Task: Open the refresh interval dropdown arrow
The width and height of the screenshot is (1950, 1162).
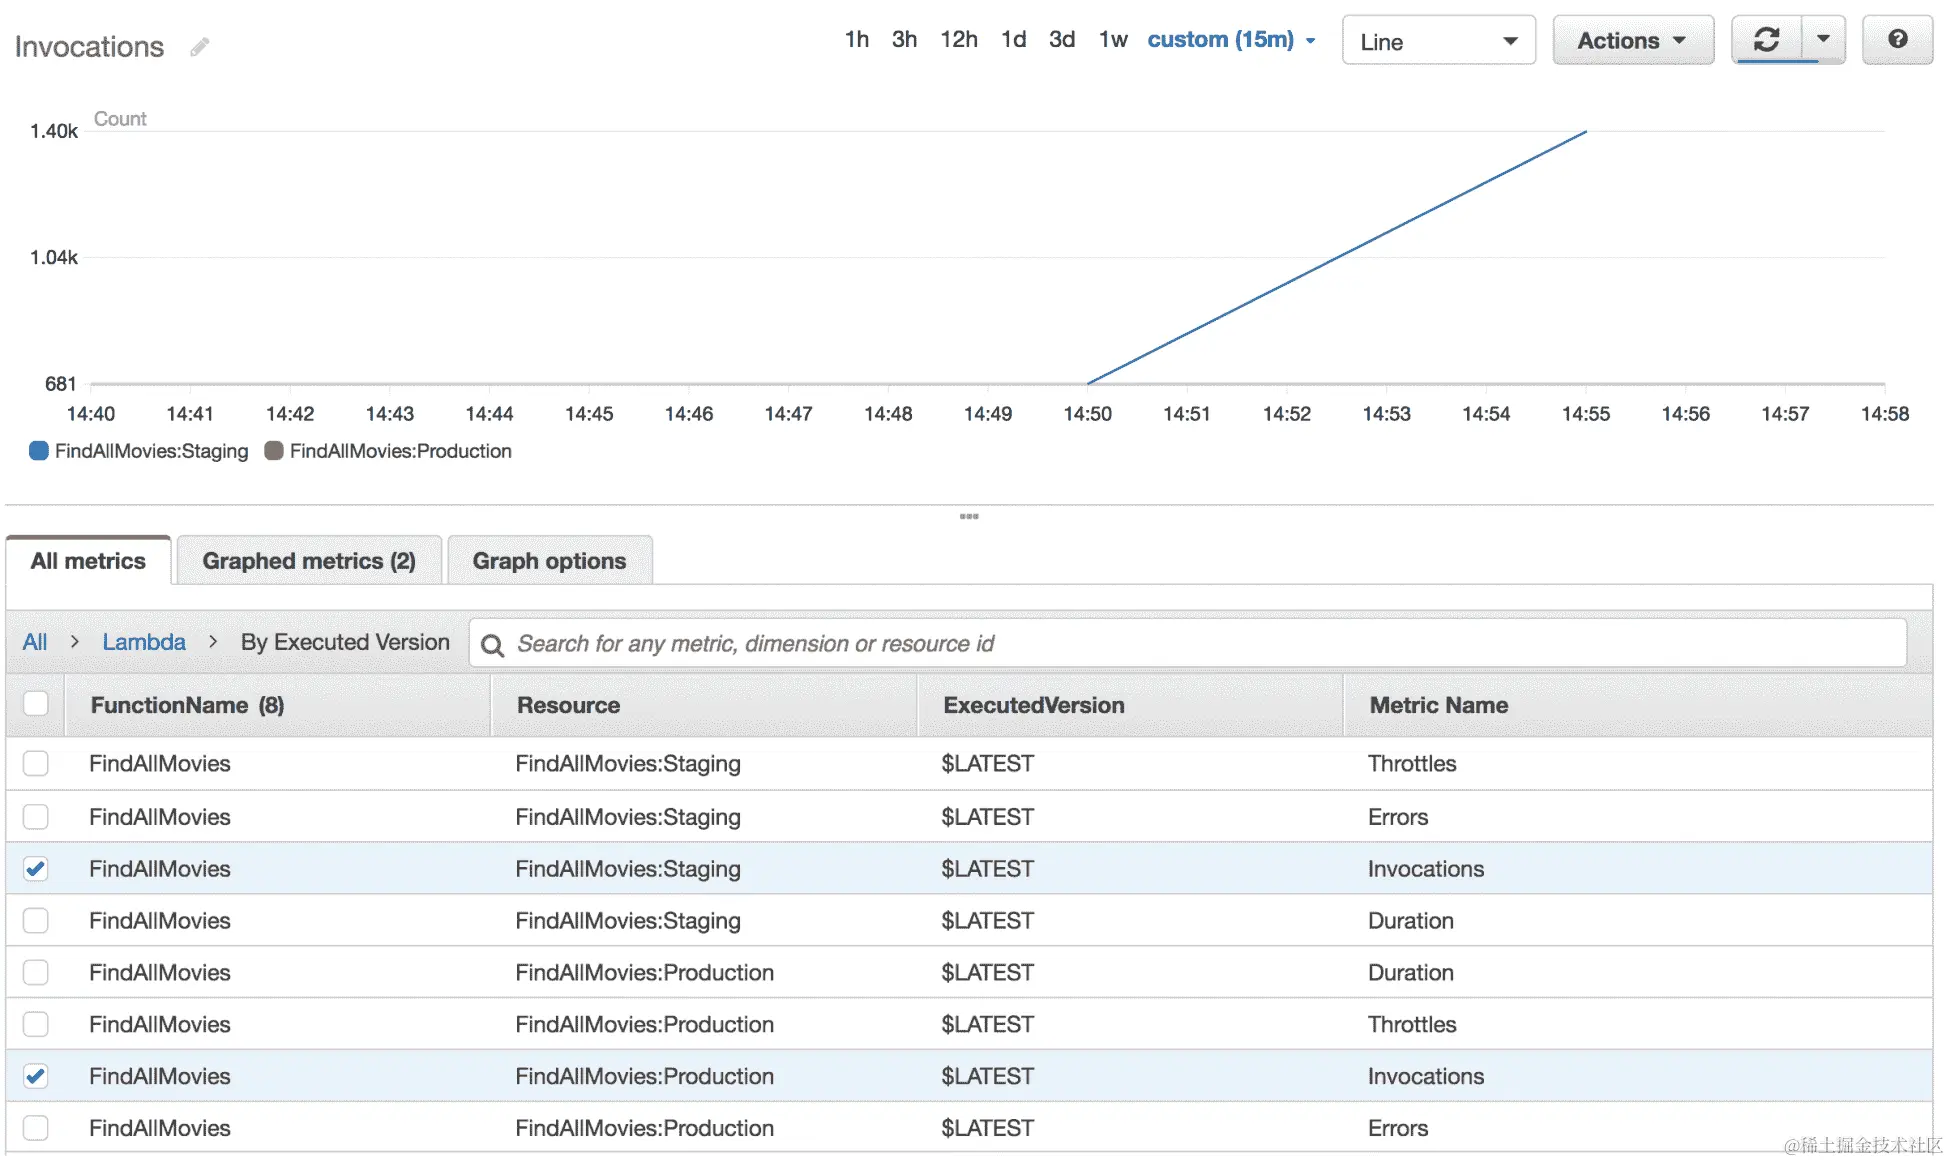Action: [1823, 40]
